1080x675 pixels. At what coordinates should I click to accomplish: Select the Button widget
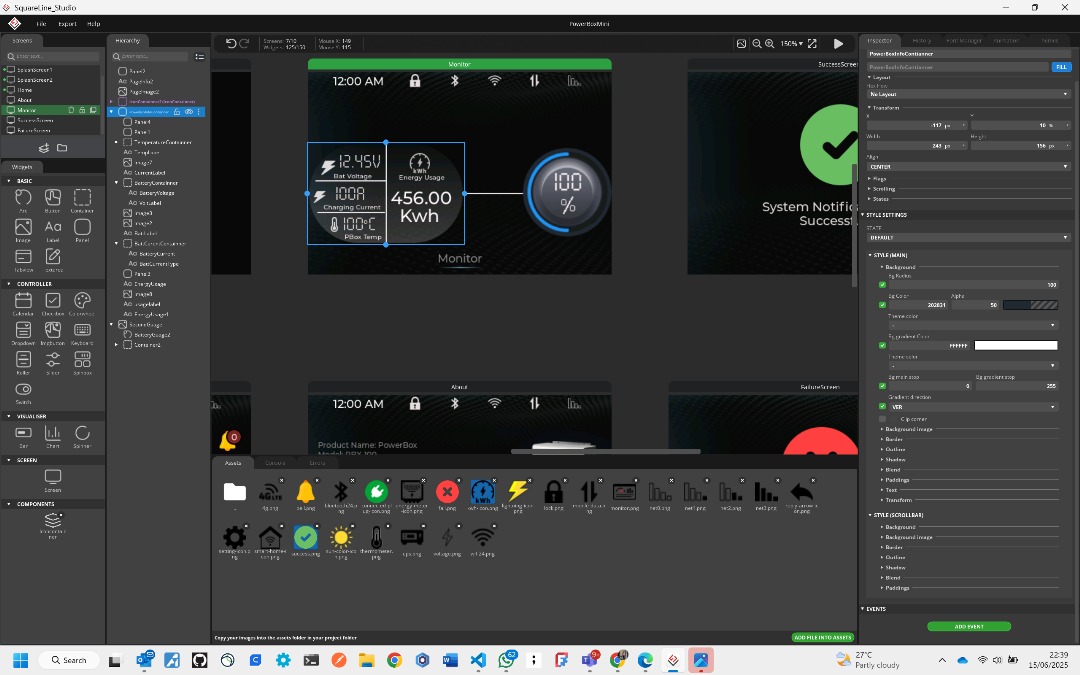point(52,198)
